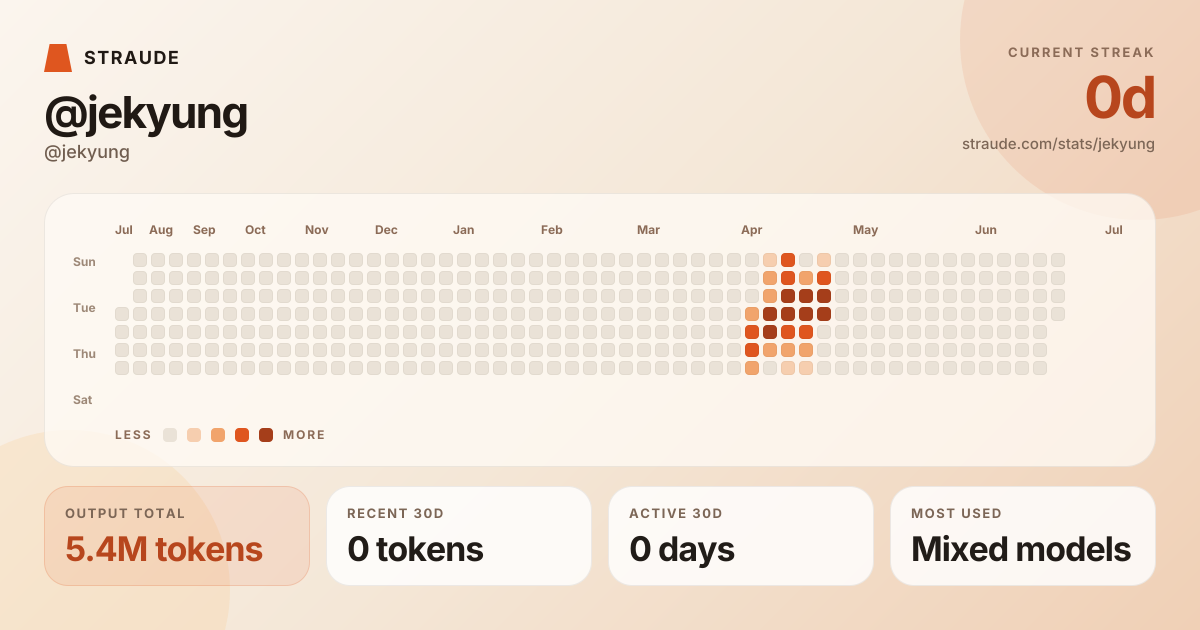Click the small @jekyung handle under the heading
The height and width of the screenshot is (630, 1200).
click(87, 152)
